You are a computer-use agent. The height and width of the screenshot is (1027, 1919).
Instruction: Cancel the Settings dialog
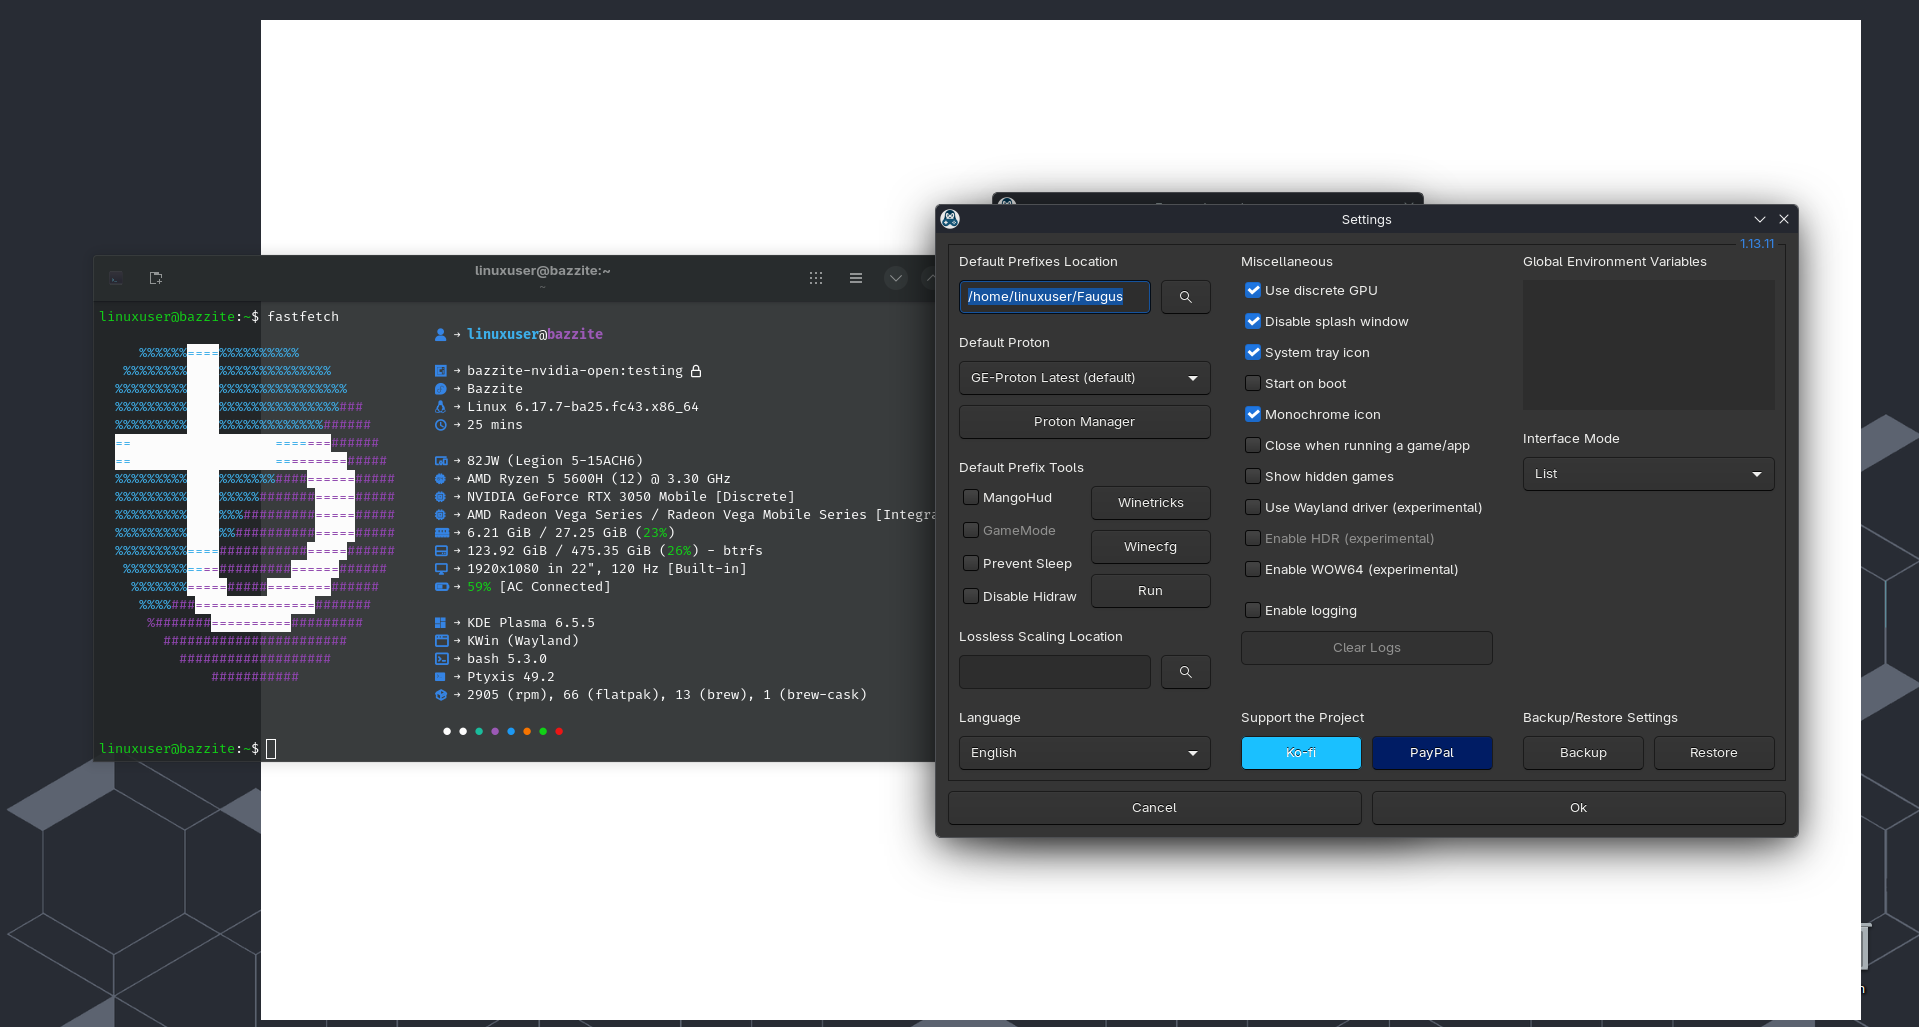click(1155, 808)
